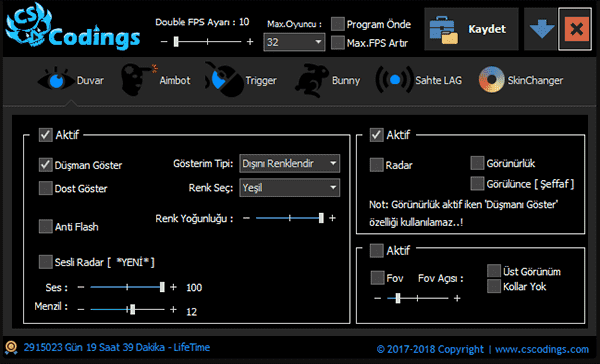This screenshot has width=600, height=364.
Task: Tick the Radar checkbox
Action: tap(377, 165)
